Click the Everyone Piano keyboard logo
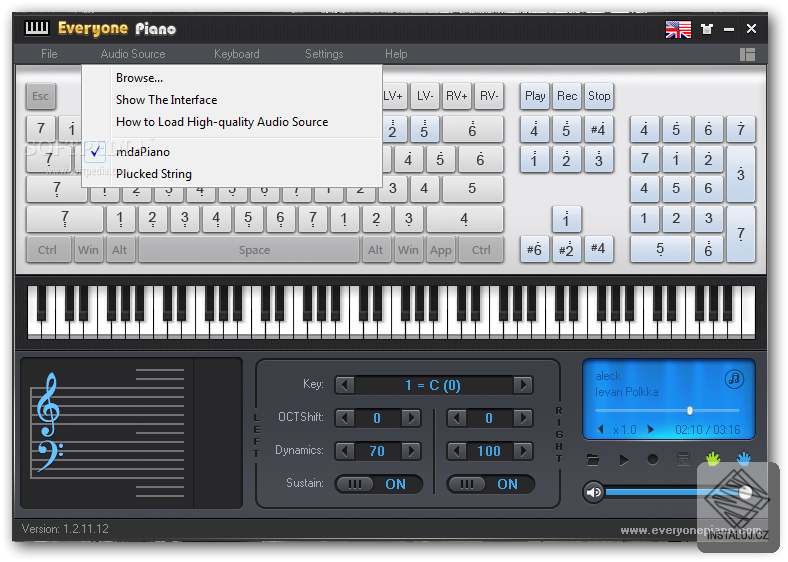This screenshot has width=788, height=562. [37, 28]
